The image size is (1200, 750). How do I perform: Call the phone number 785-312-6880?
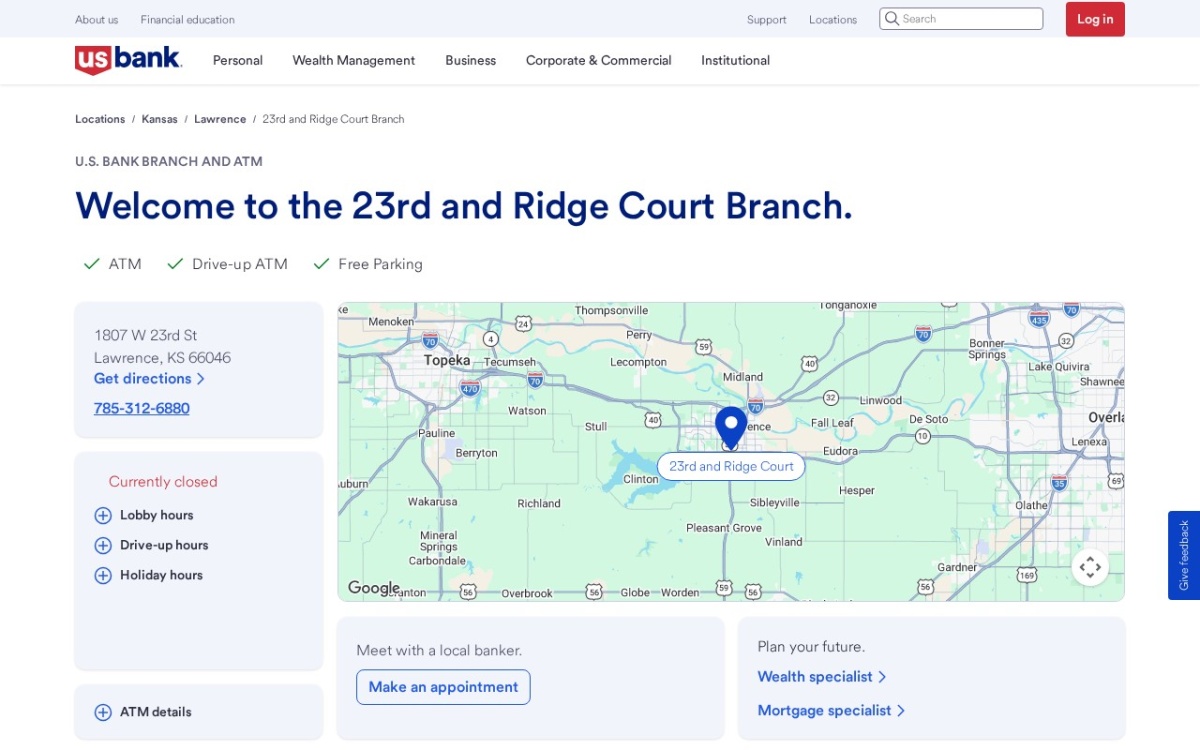[142, 408]
